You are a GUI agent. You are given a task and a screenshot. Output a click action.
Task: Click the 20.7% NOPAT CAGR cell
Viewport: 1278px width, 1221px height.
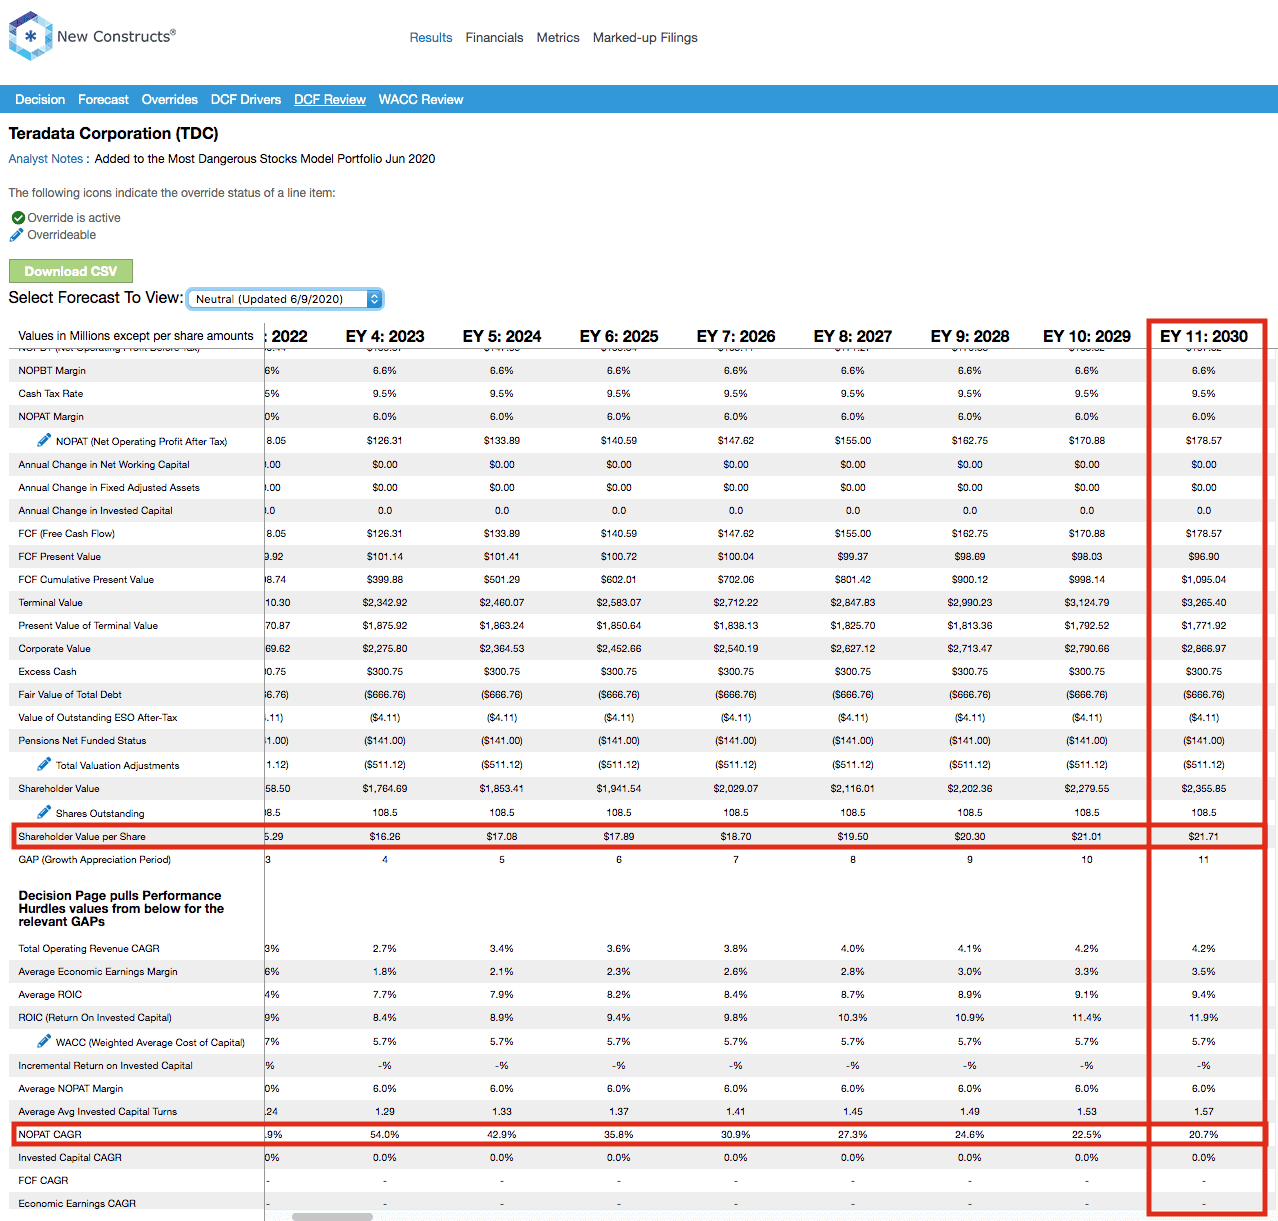(1204, 1134)
